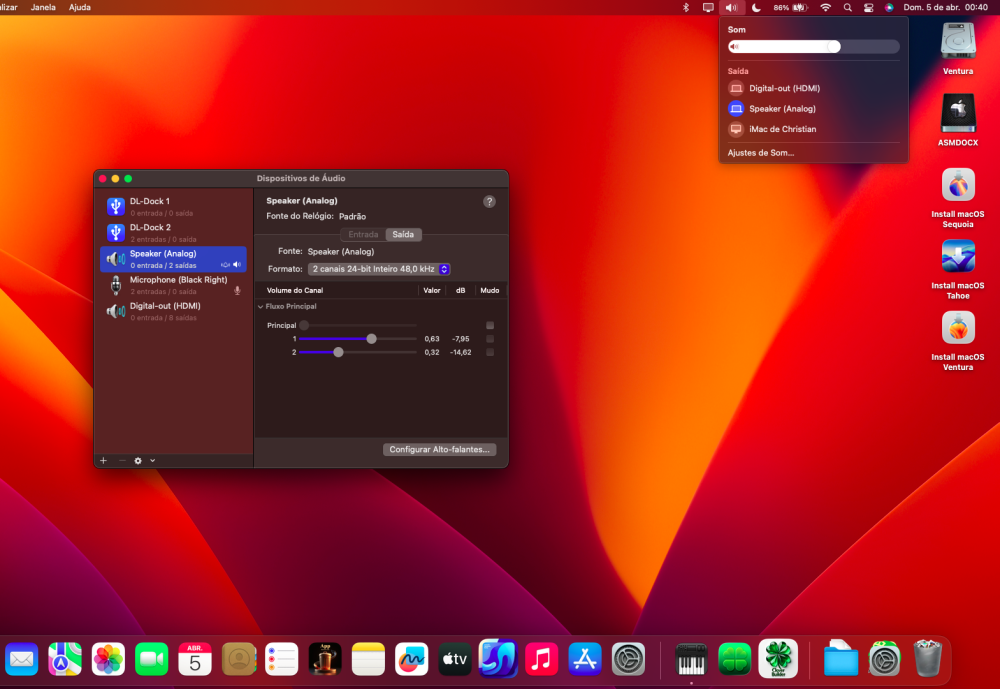This screenshot has height=689, width=1000.
Task: Open the Ventura drive on the desktop
Action: pos(958,43)
